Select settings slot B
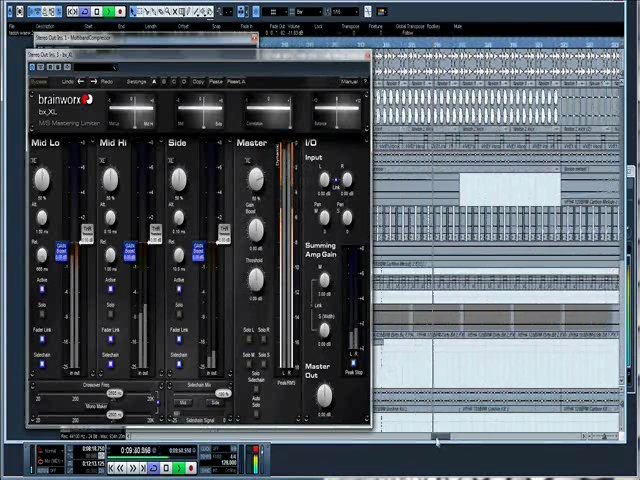This screenshot has height=480, width=640. pos(164,82)
